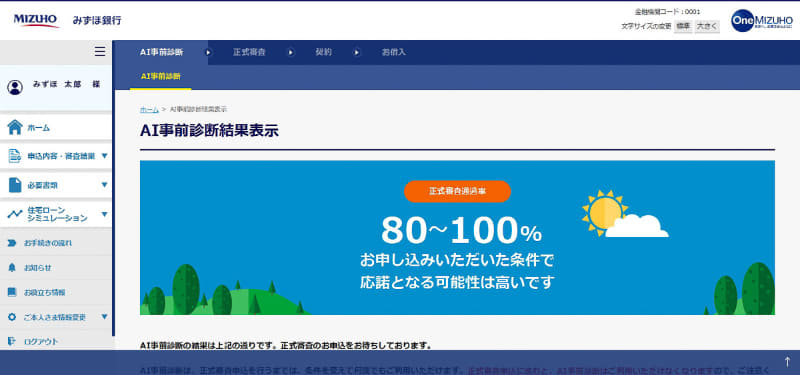This screenshot has height=375, width=800.
Task: Expand ご本人さま情報変更 dropdown arrow
Action: click(x=105, y=317)
